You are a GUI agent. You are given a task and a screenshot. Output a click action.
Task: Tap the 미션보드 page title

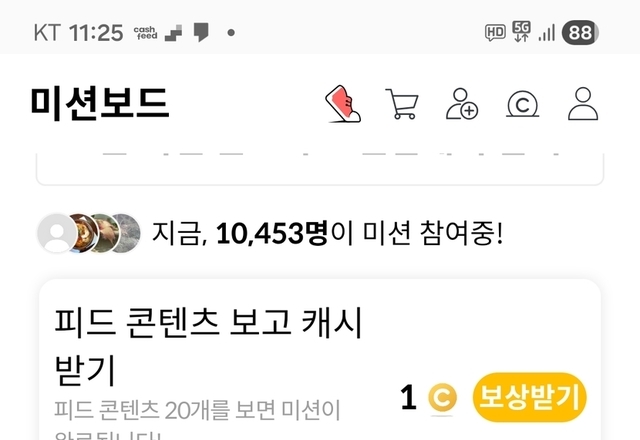click(100, 103)
